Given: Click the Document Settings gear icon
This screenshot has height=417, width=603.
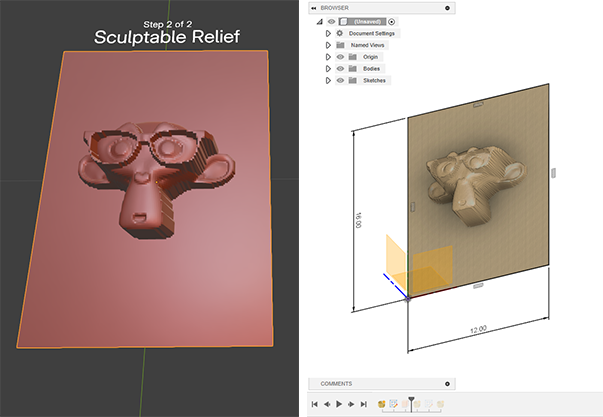Looking at the screenshot, I should pos(340,33).
